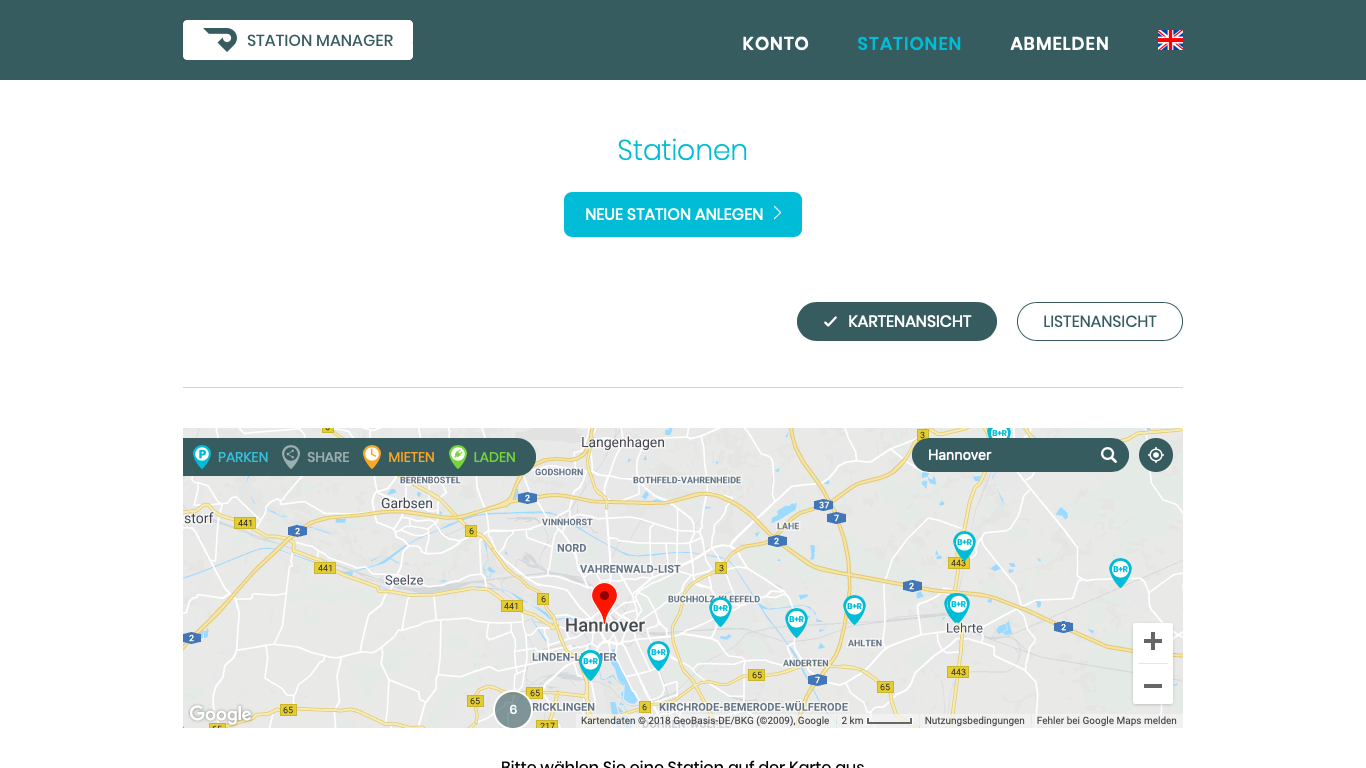The width and height of the screenshot is (1366, 768).
Task: Open the Nutzungsbedingungen link
Action: click(974, 719)
